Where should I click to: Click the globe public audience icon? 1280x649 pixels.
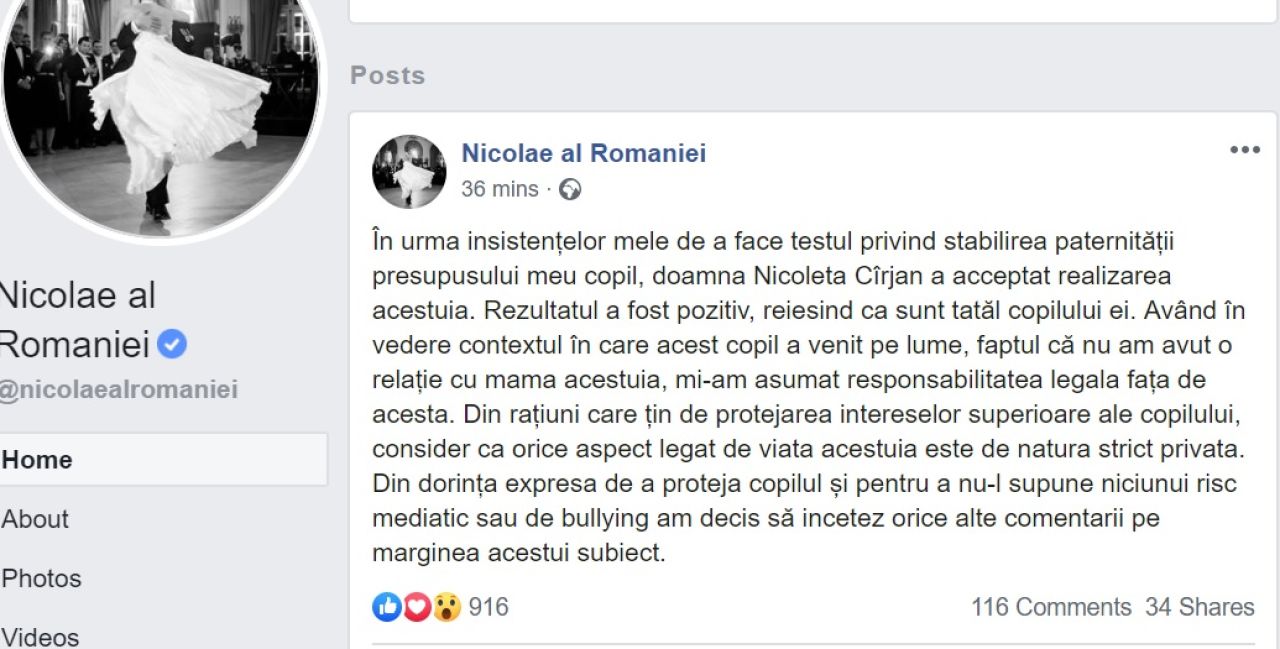[x=570, y=189]
